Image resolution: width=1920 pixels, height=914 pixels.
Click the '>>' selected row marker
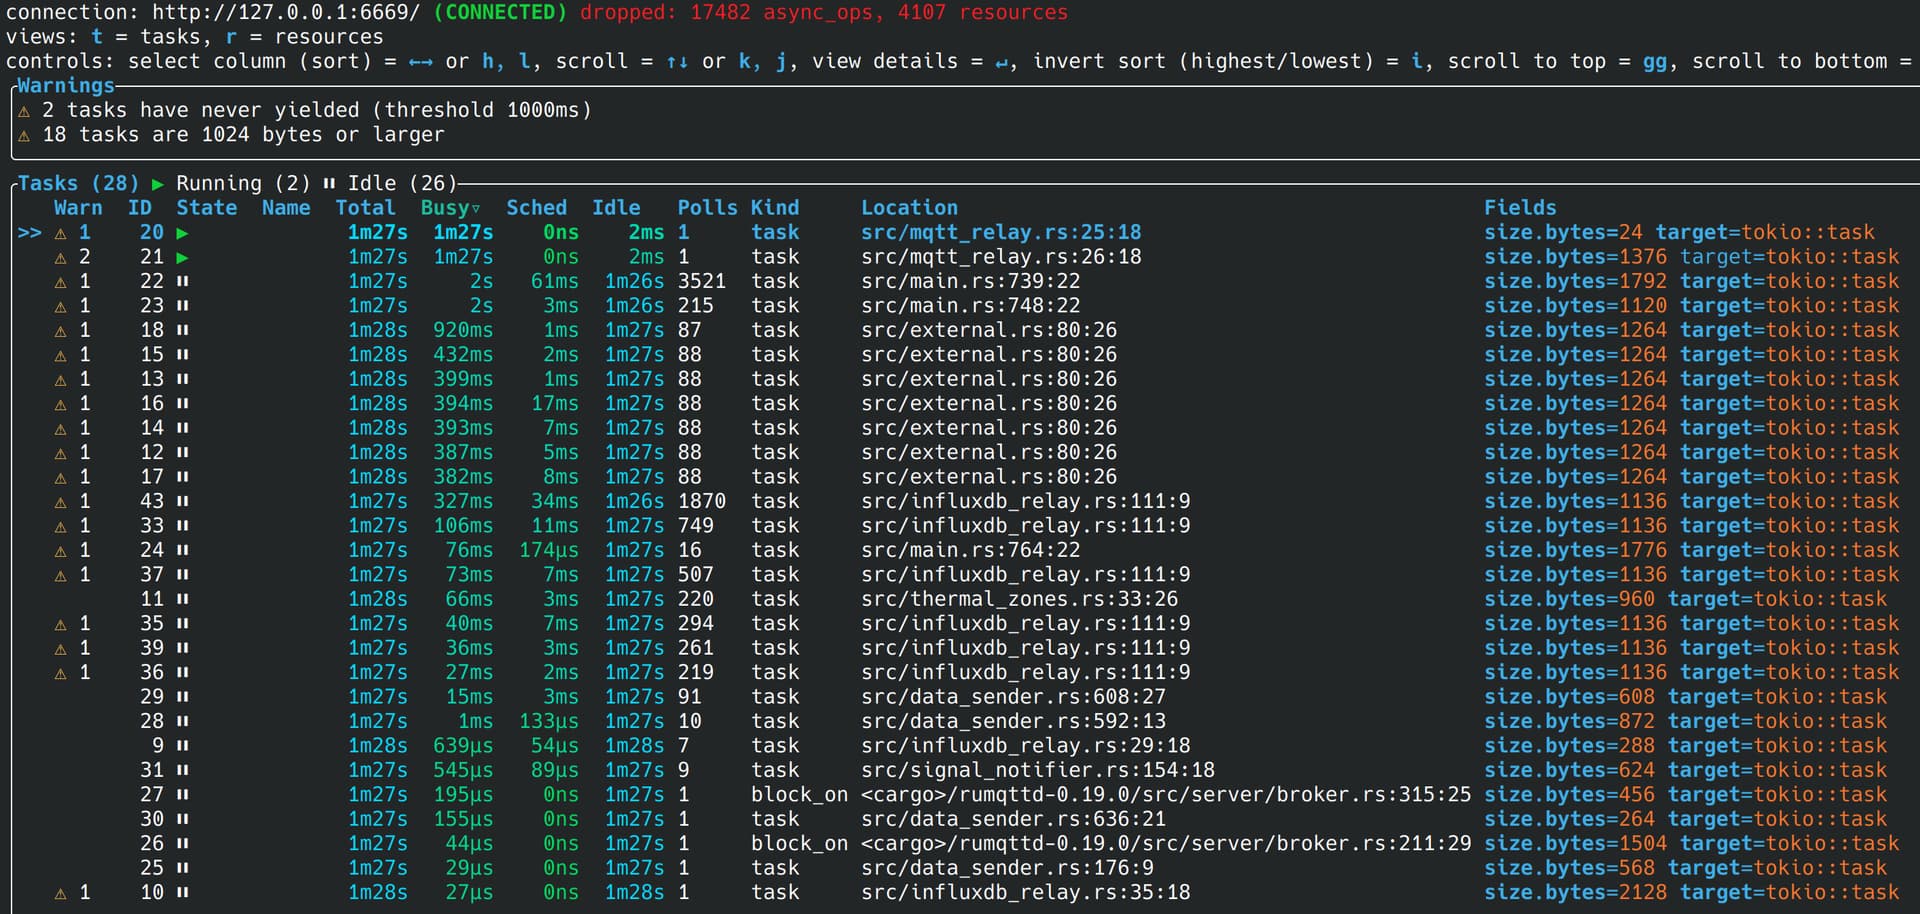[30, 233]
